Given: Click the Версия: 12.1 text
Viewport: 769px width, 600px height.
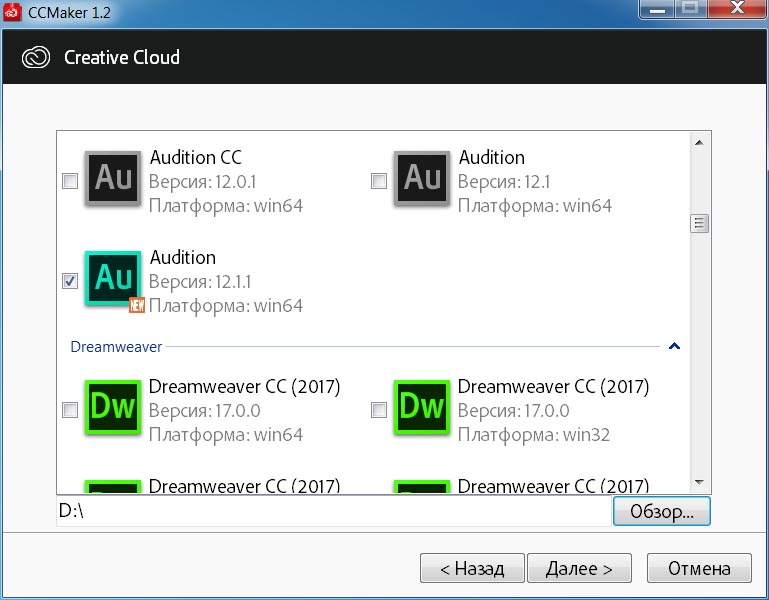Looking at the screenshot, I should click(x=504, y=182).
